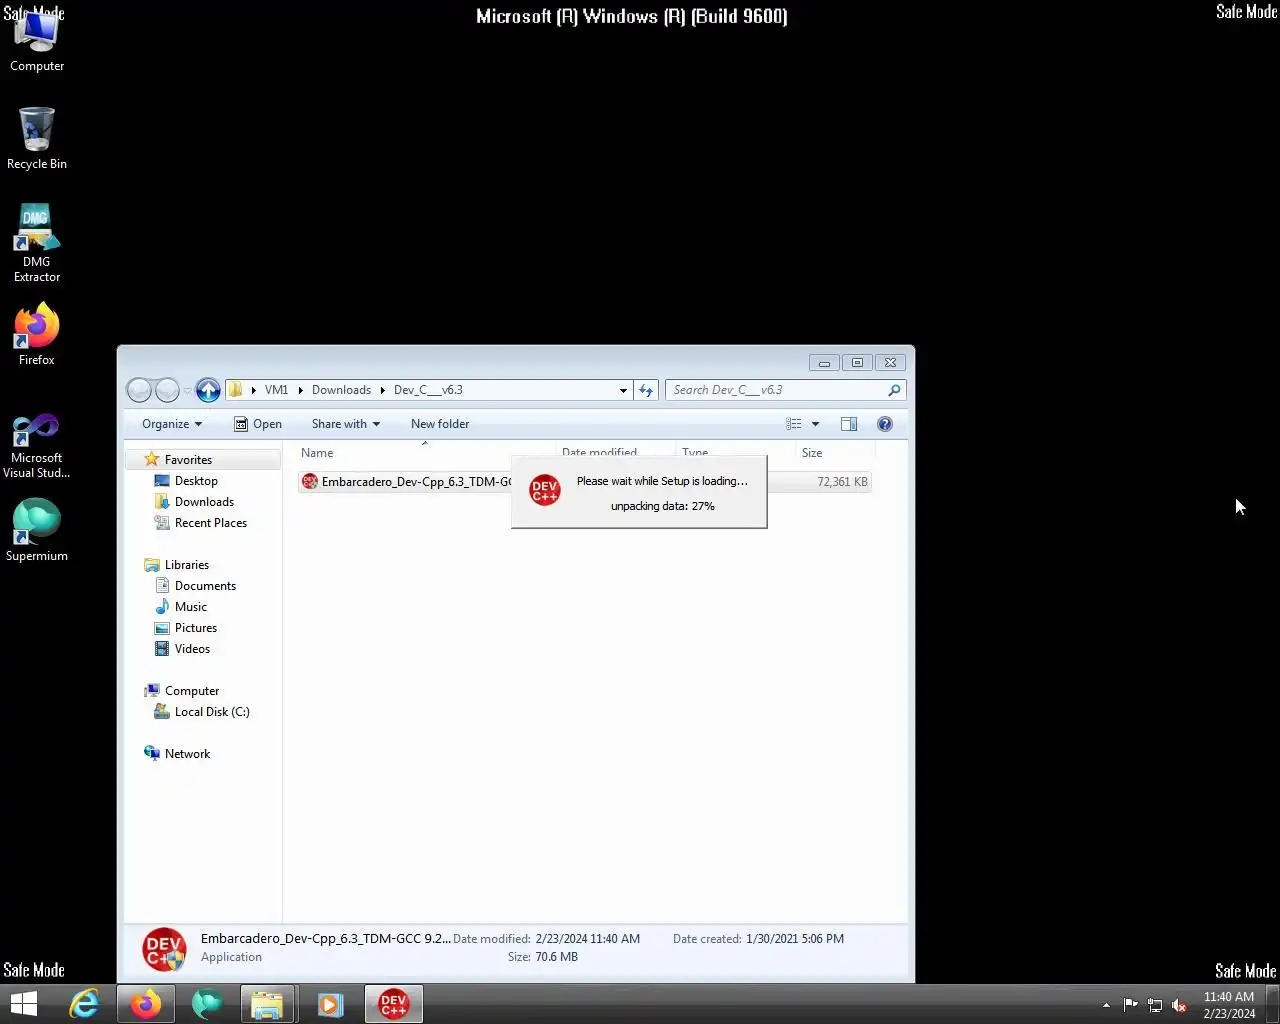The image size is (1280, 1024).
Task: Open Internet Explorer from the taskbar
Action: coord(84,1004)
